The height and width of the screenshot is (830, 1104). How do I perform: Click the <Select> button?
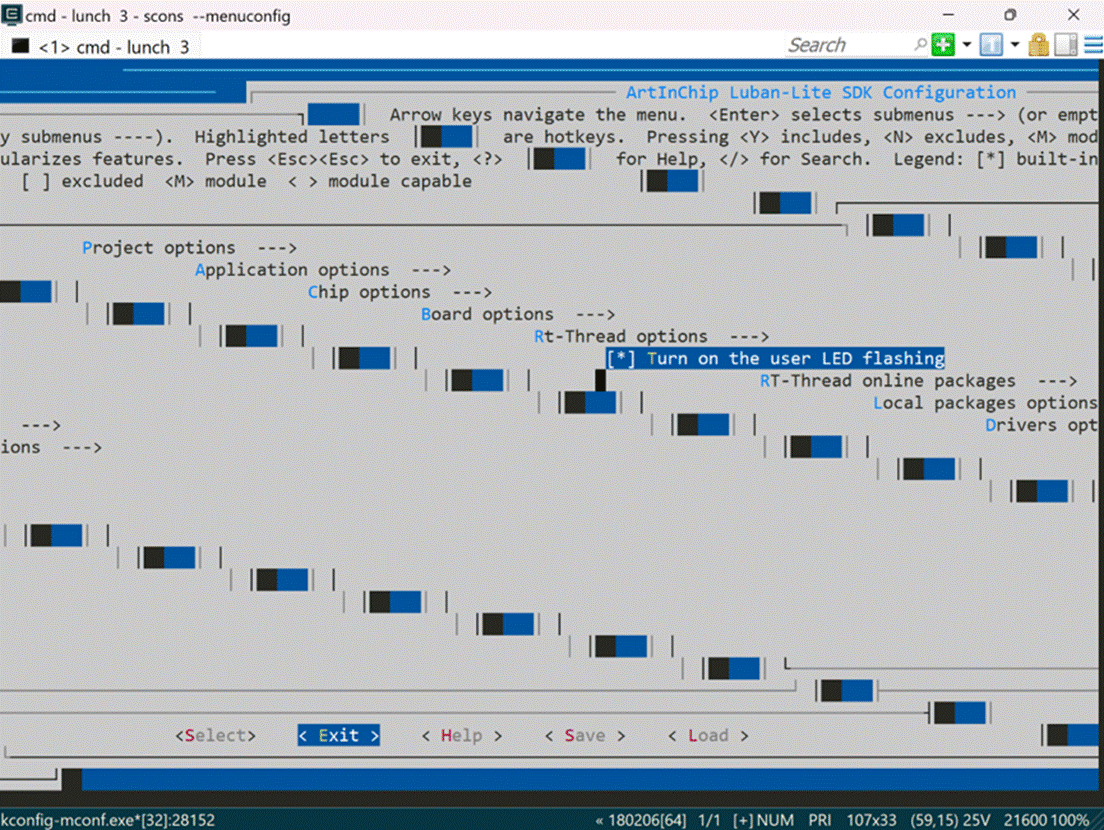pyautogui.click(x=215, y=736)
